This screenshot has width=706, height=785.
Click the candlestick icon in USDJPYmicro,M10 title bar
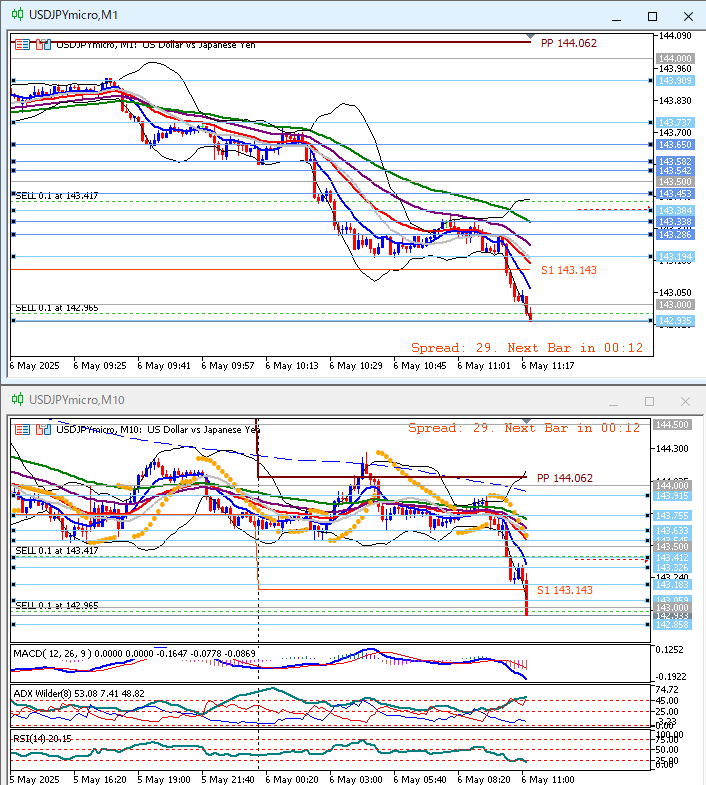[x=18, y=399]
